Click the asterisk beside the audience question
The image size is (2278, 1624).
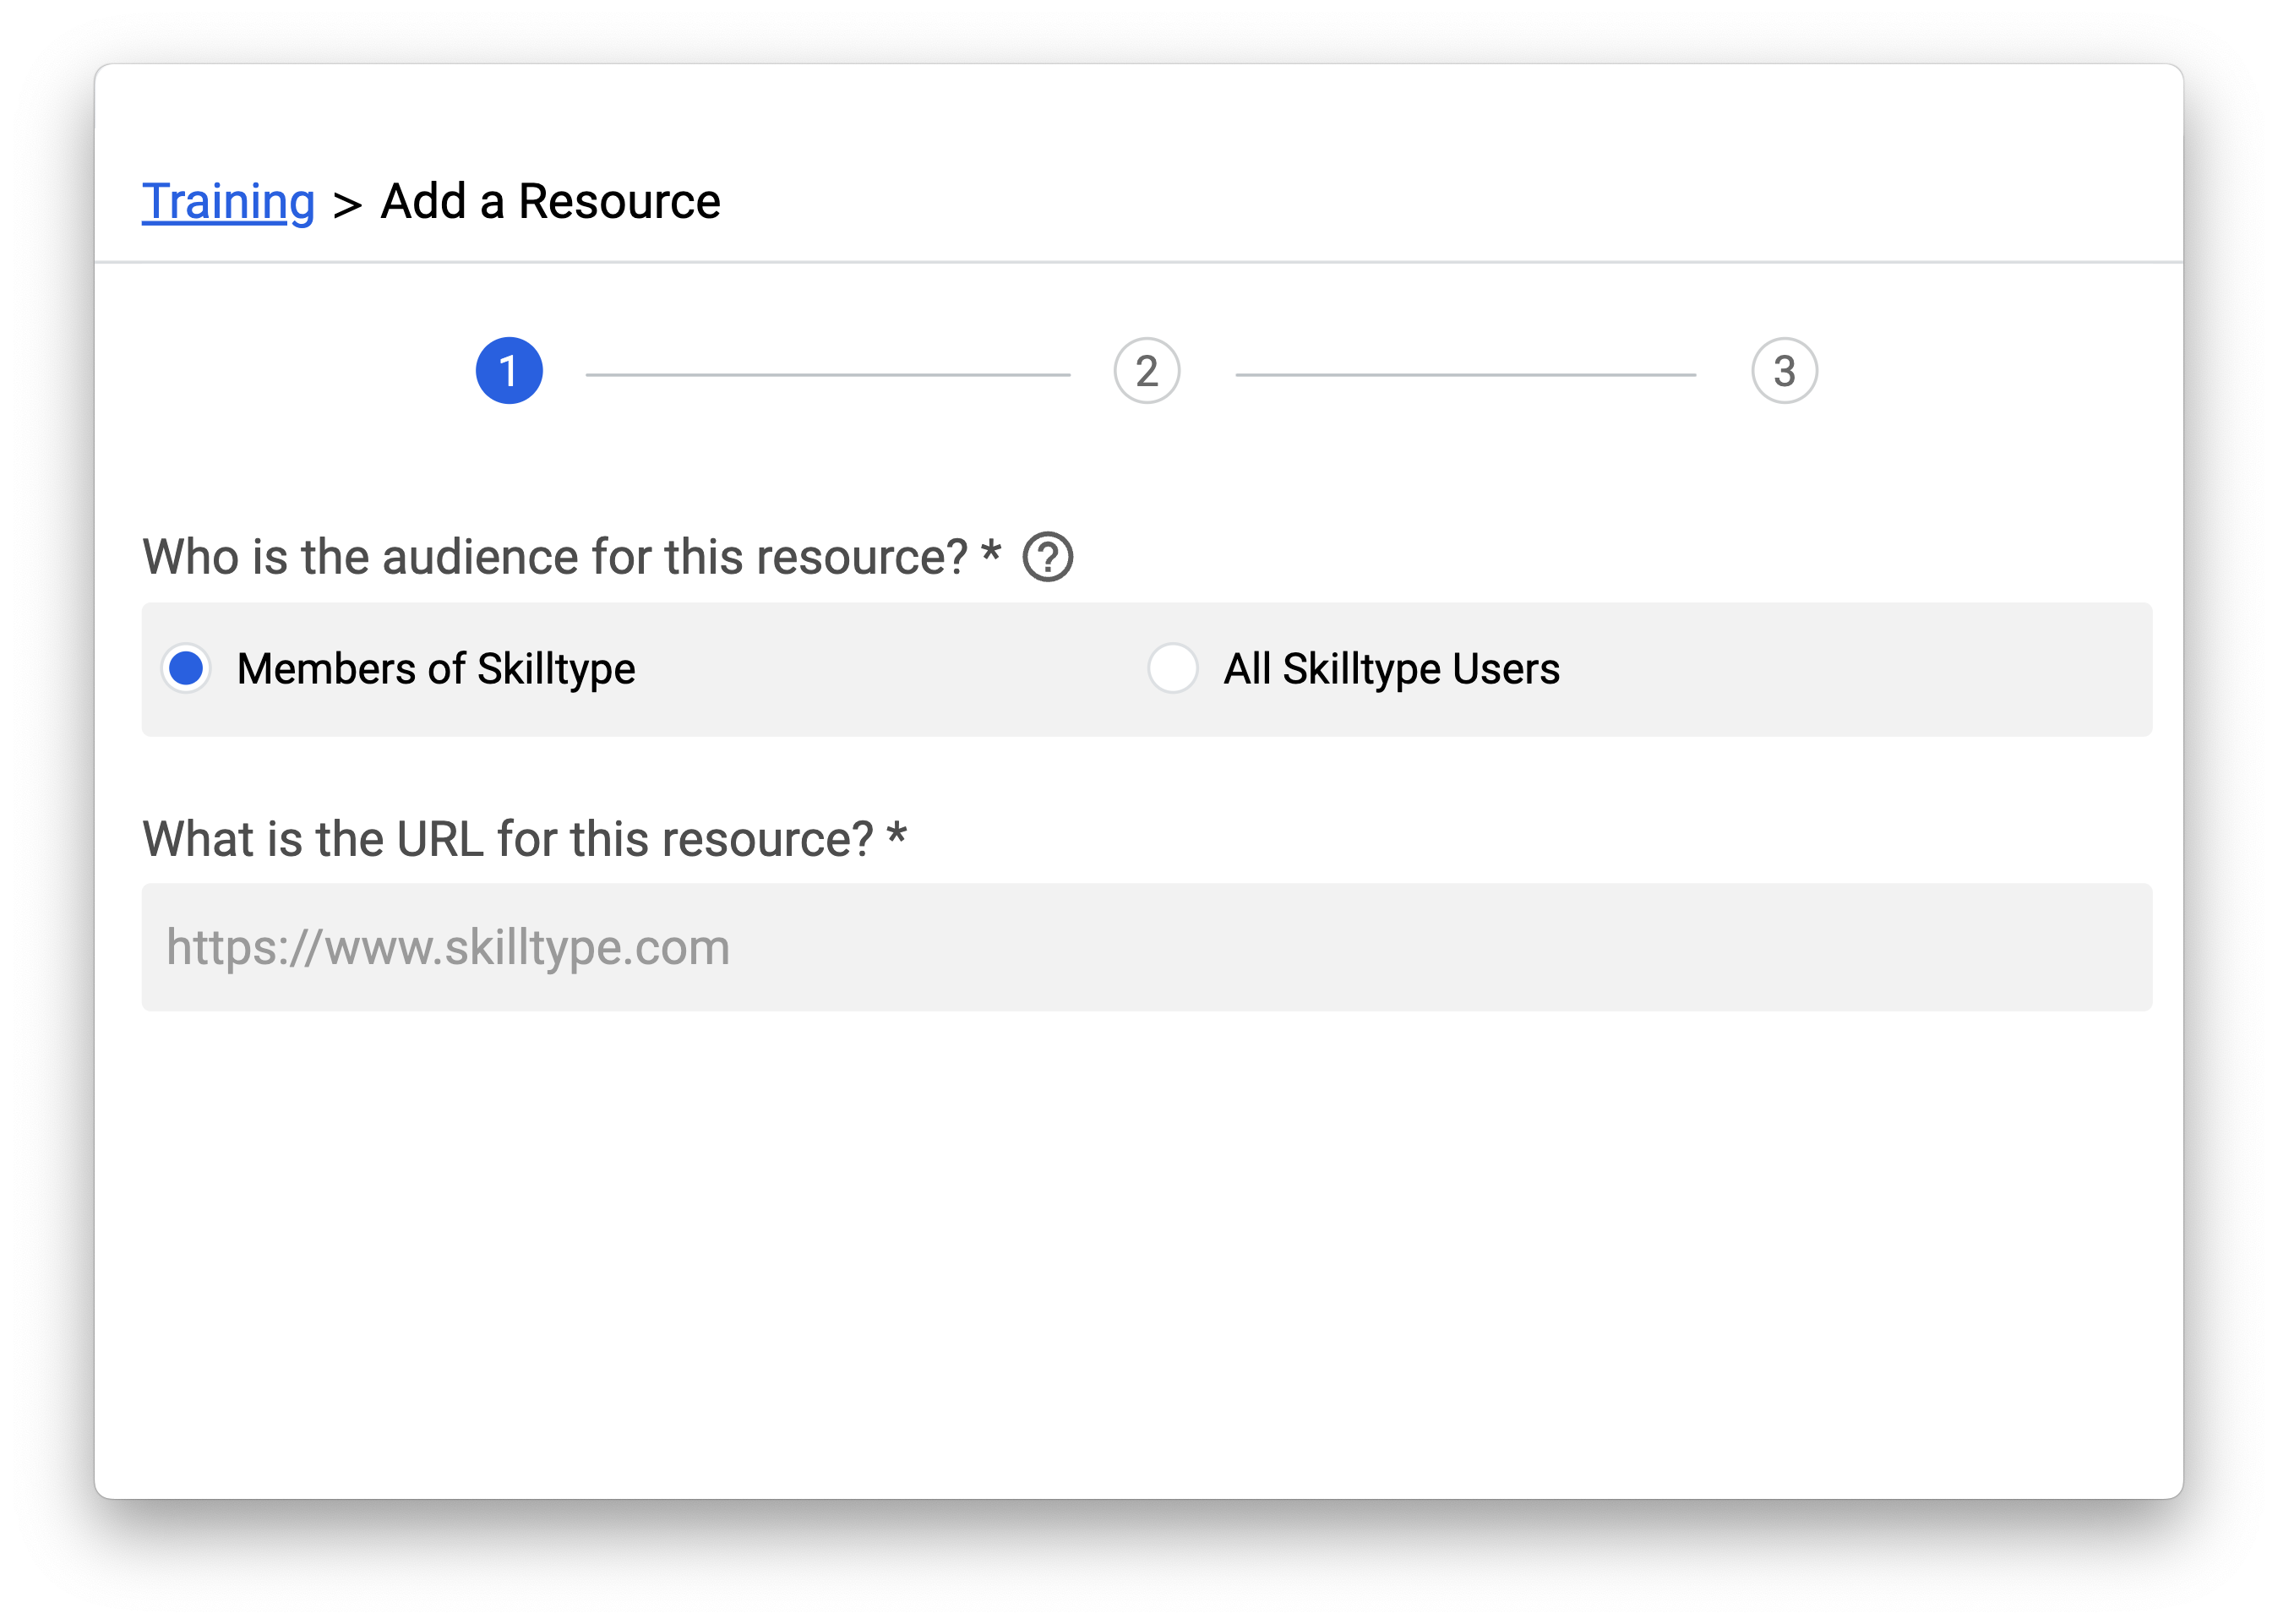coord(990,551)
